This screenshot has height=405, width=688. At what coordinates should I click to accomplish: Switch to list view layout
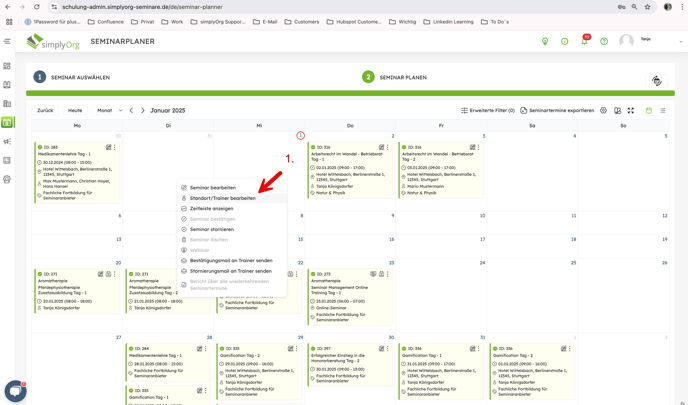click(x=663, y=111)
